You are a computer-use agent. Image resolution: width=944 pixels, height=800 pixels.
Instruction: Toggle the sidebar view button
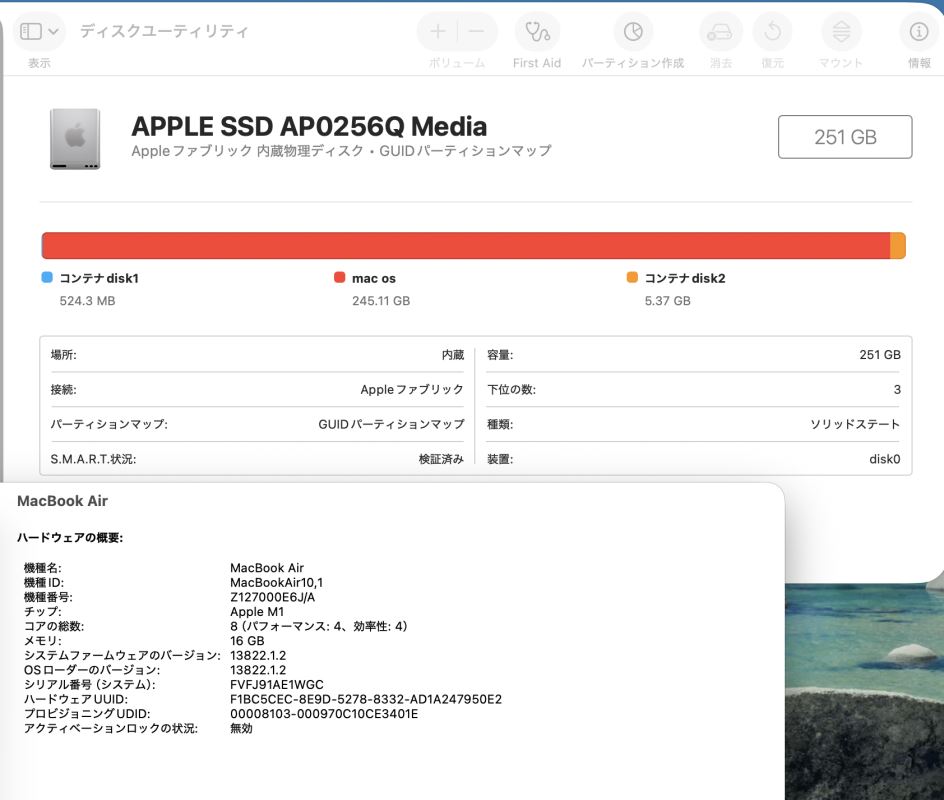31,32
